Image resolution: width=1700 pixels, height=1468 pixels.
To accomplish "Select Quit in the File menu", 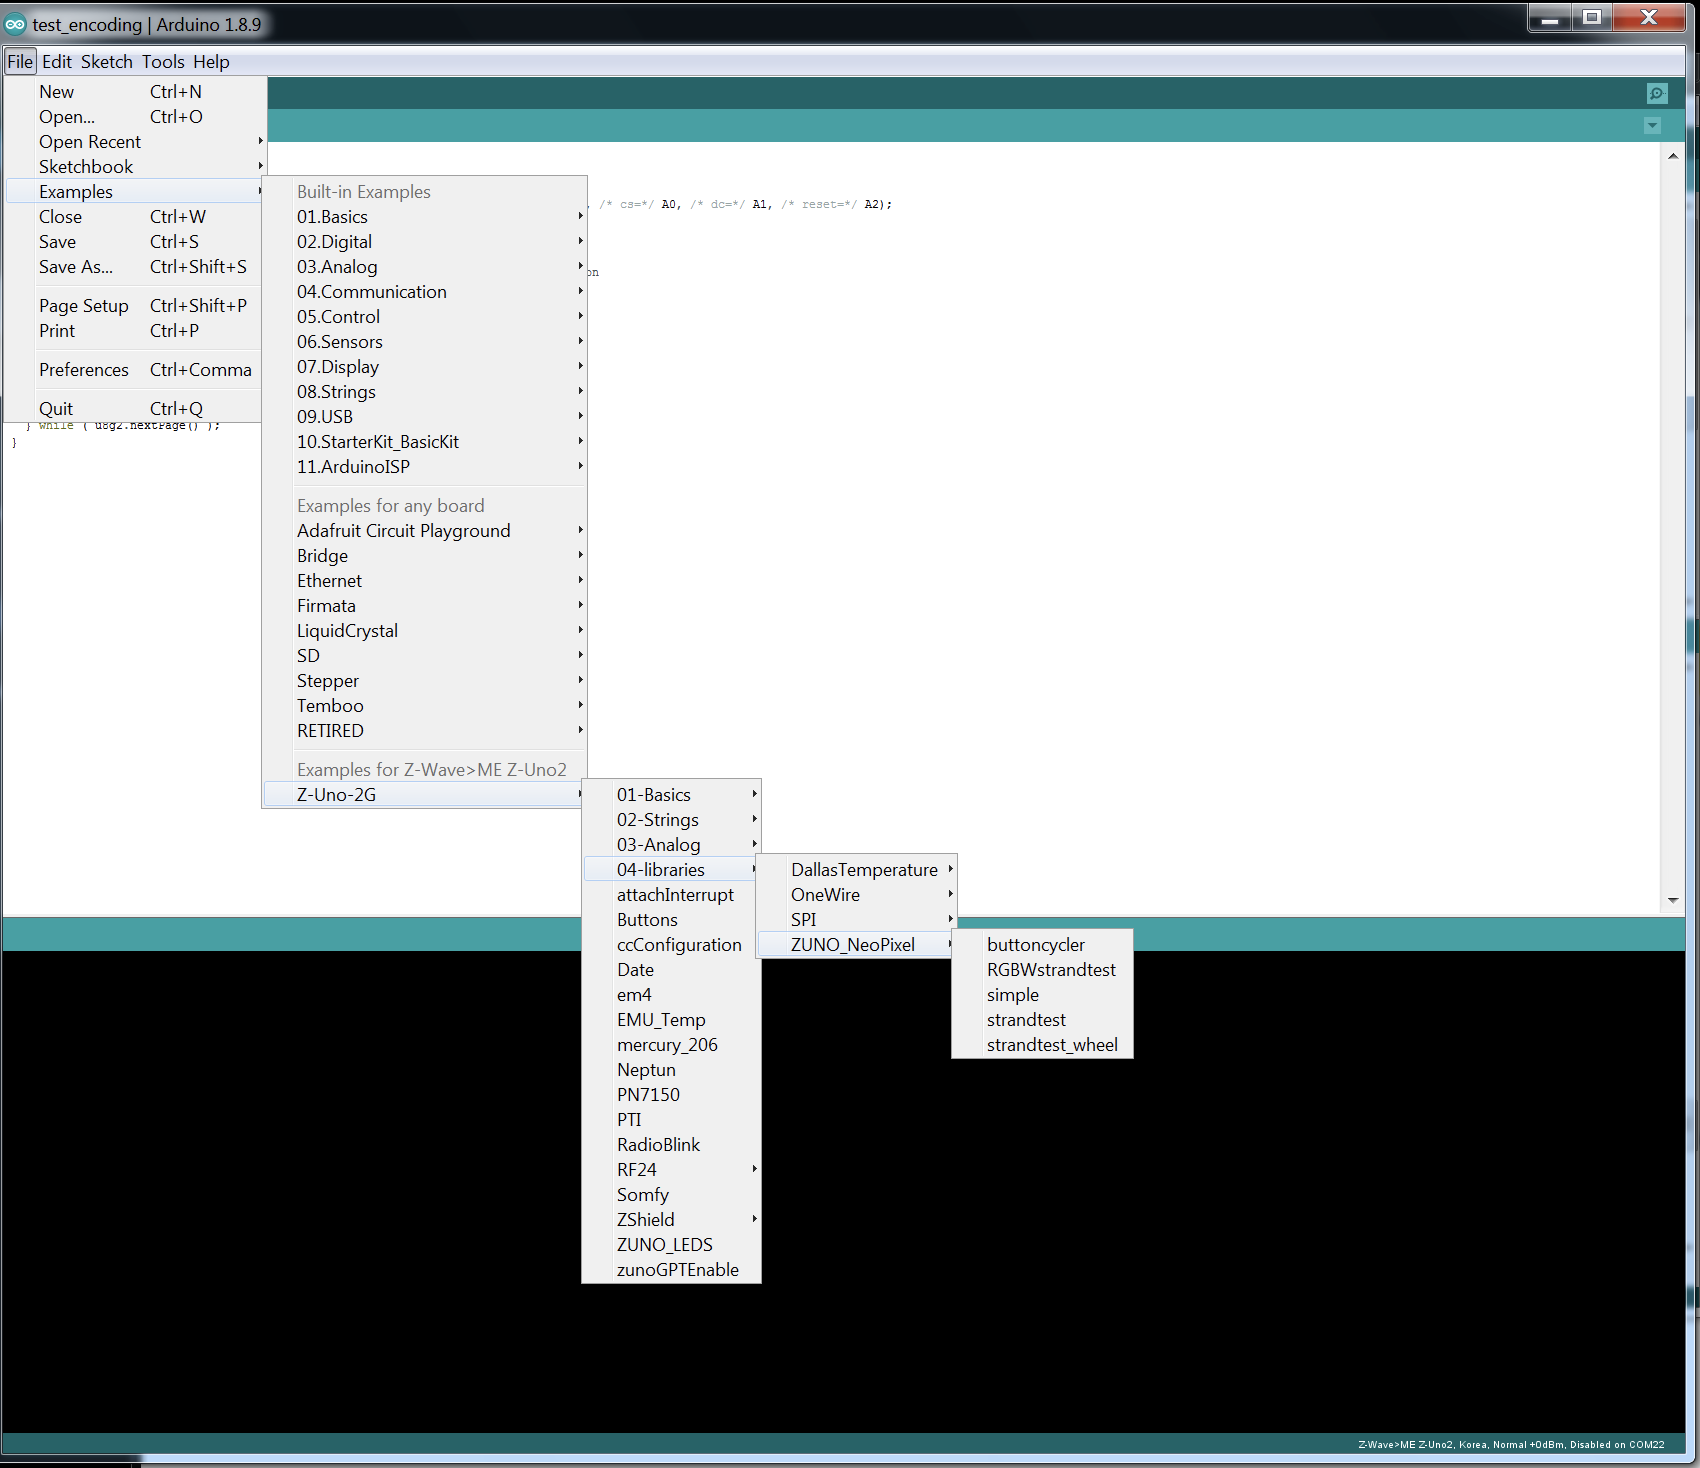I will click(135, 408).
